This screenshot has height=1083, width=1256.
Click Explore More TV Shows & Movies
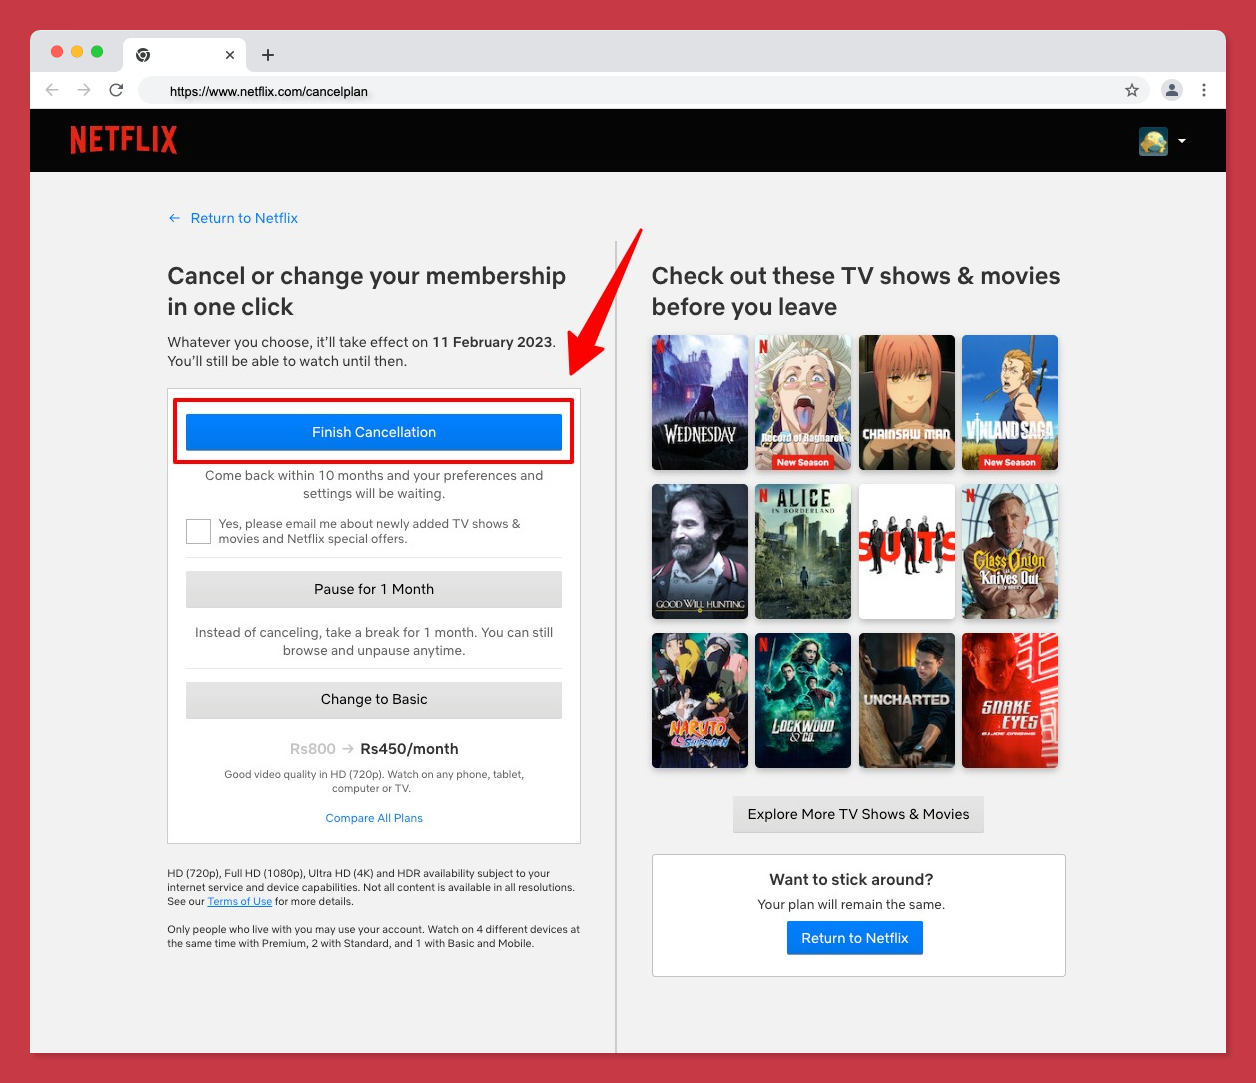(x=858, y=814)
